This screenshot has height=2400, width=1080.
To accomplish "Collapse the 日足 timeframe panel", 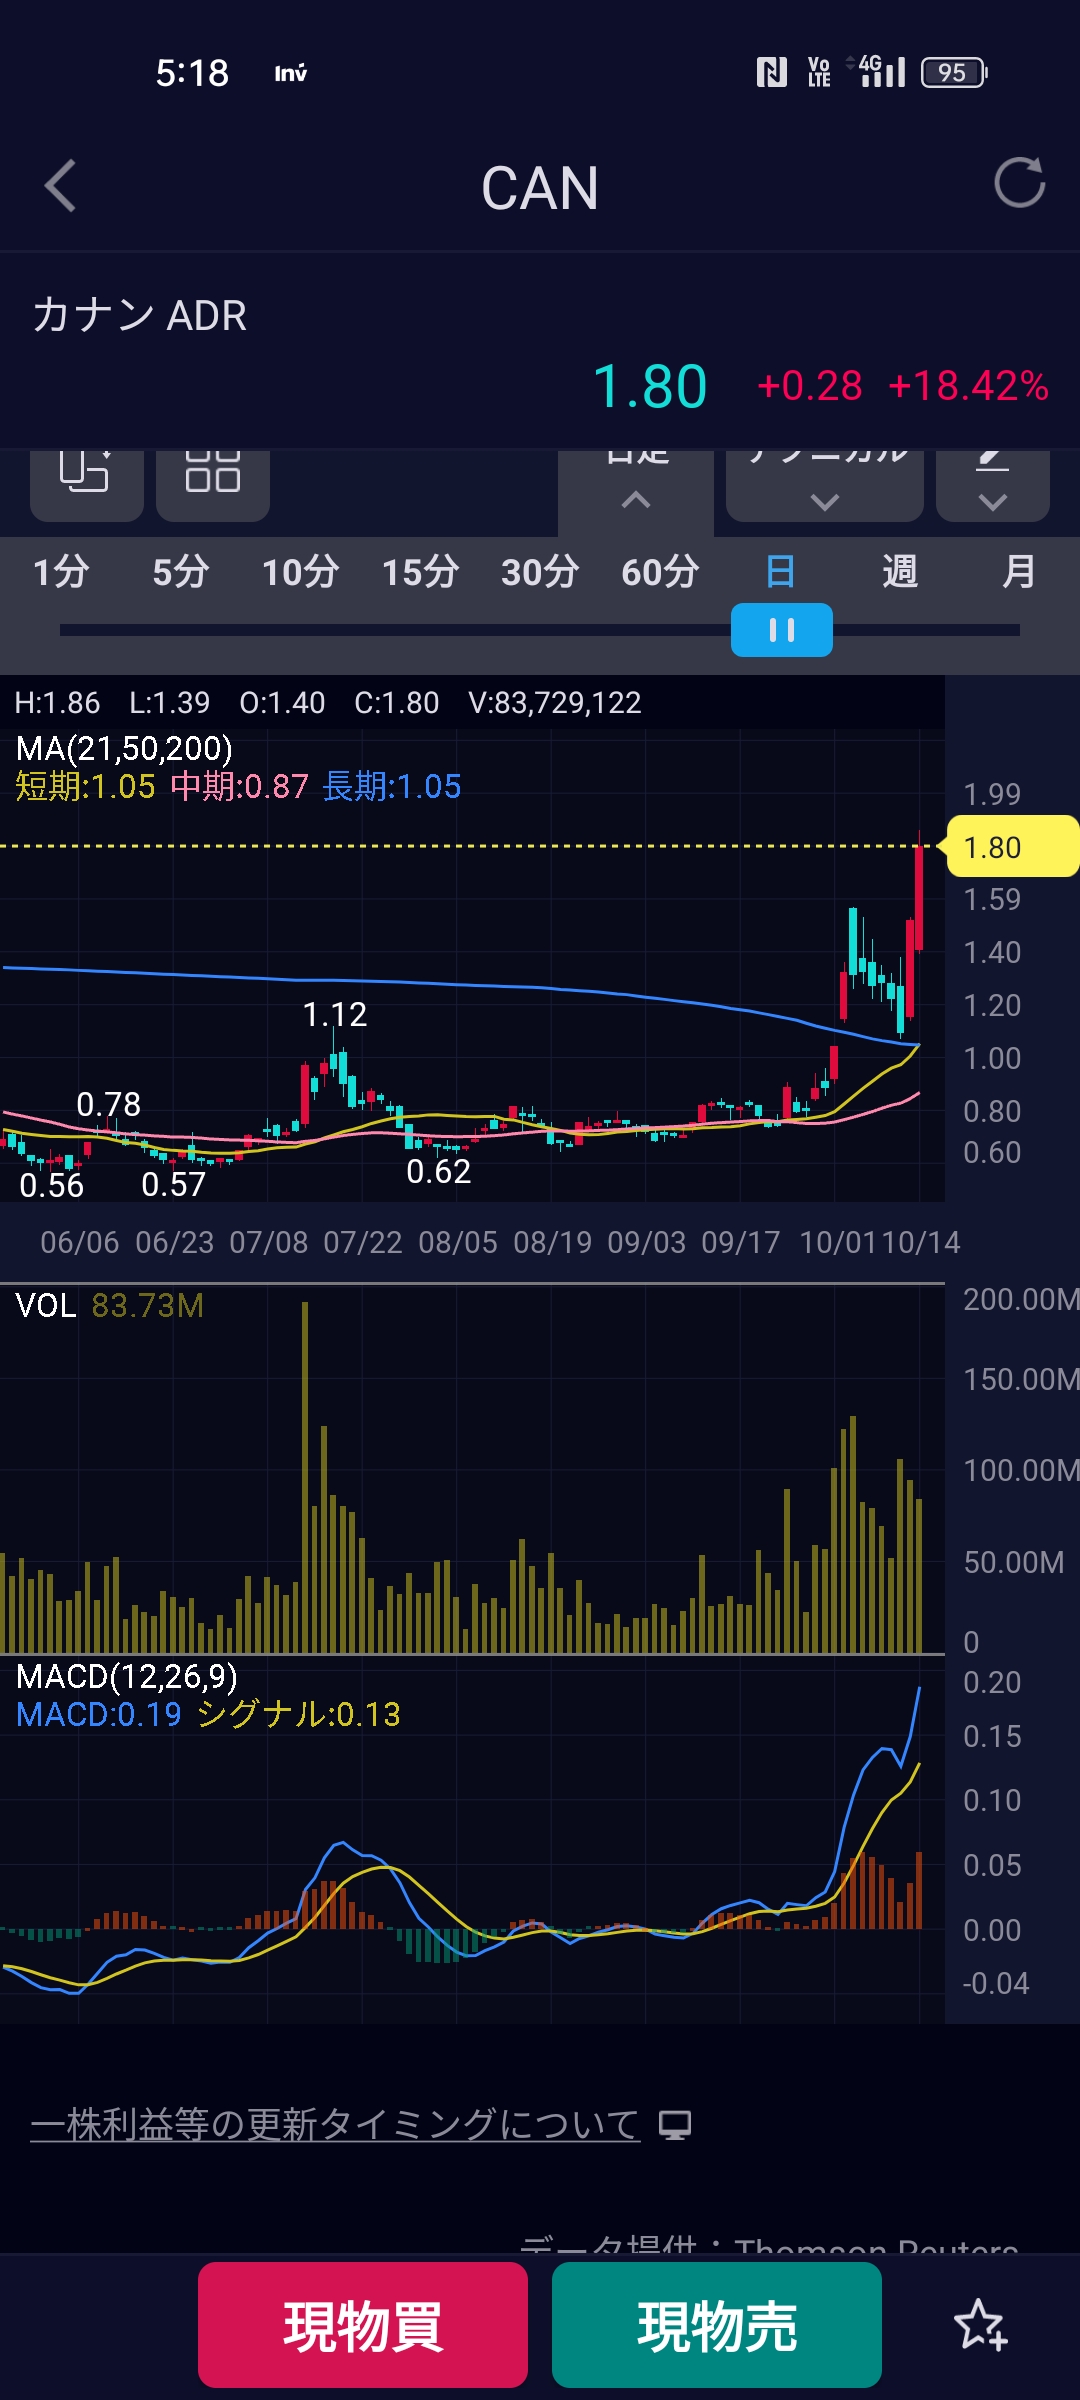I will click(x=636, y=485).
